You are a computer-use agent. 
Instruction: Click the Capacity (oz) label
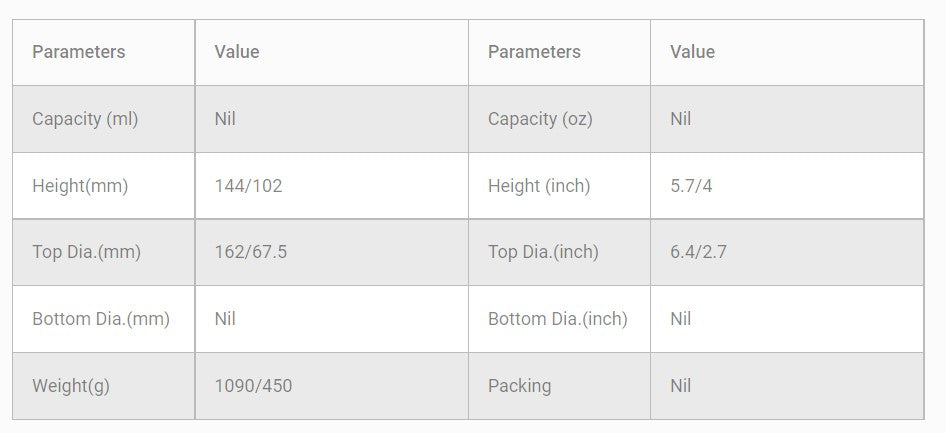click(x=540, y=119)
